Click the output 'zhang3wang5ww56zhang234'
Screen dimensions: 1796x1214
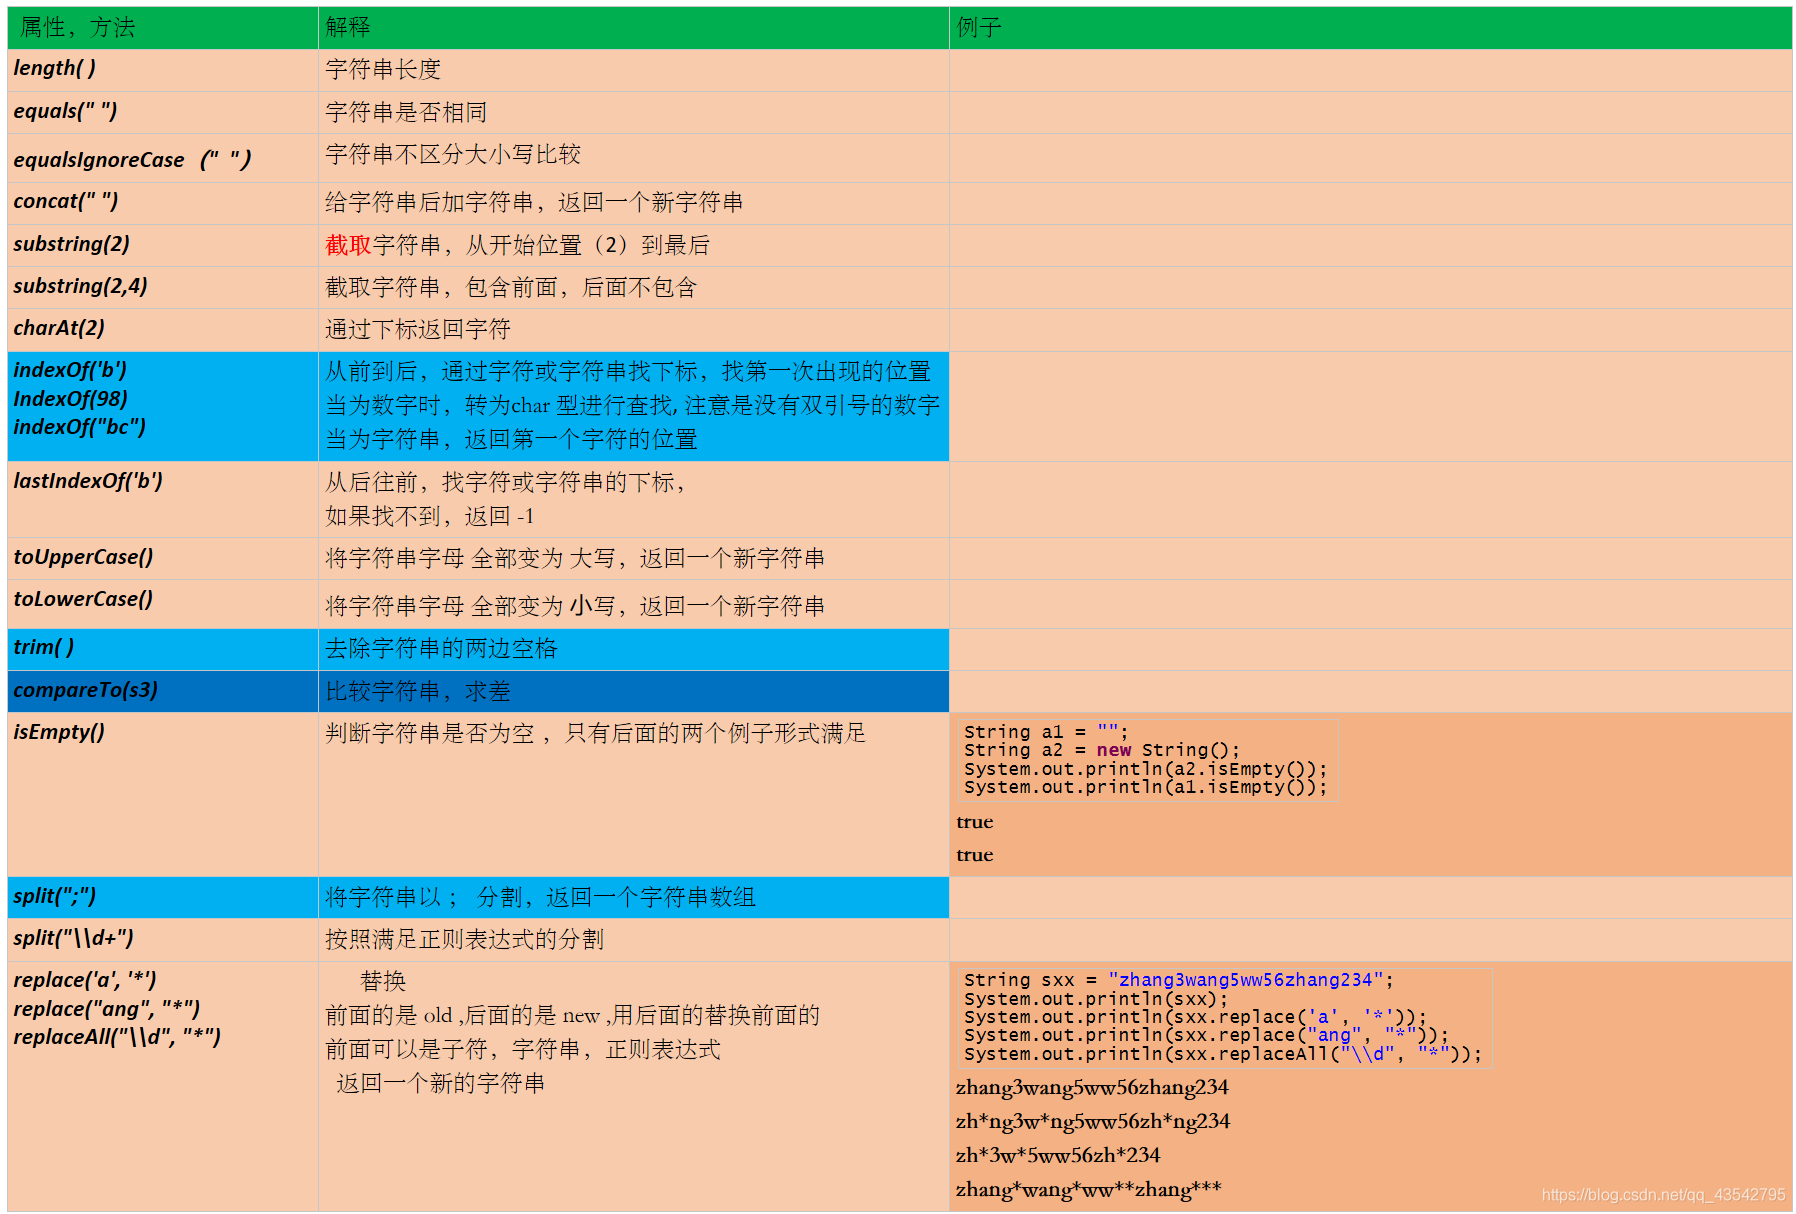coord(1092,1087)
